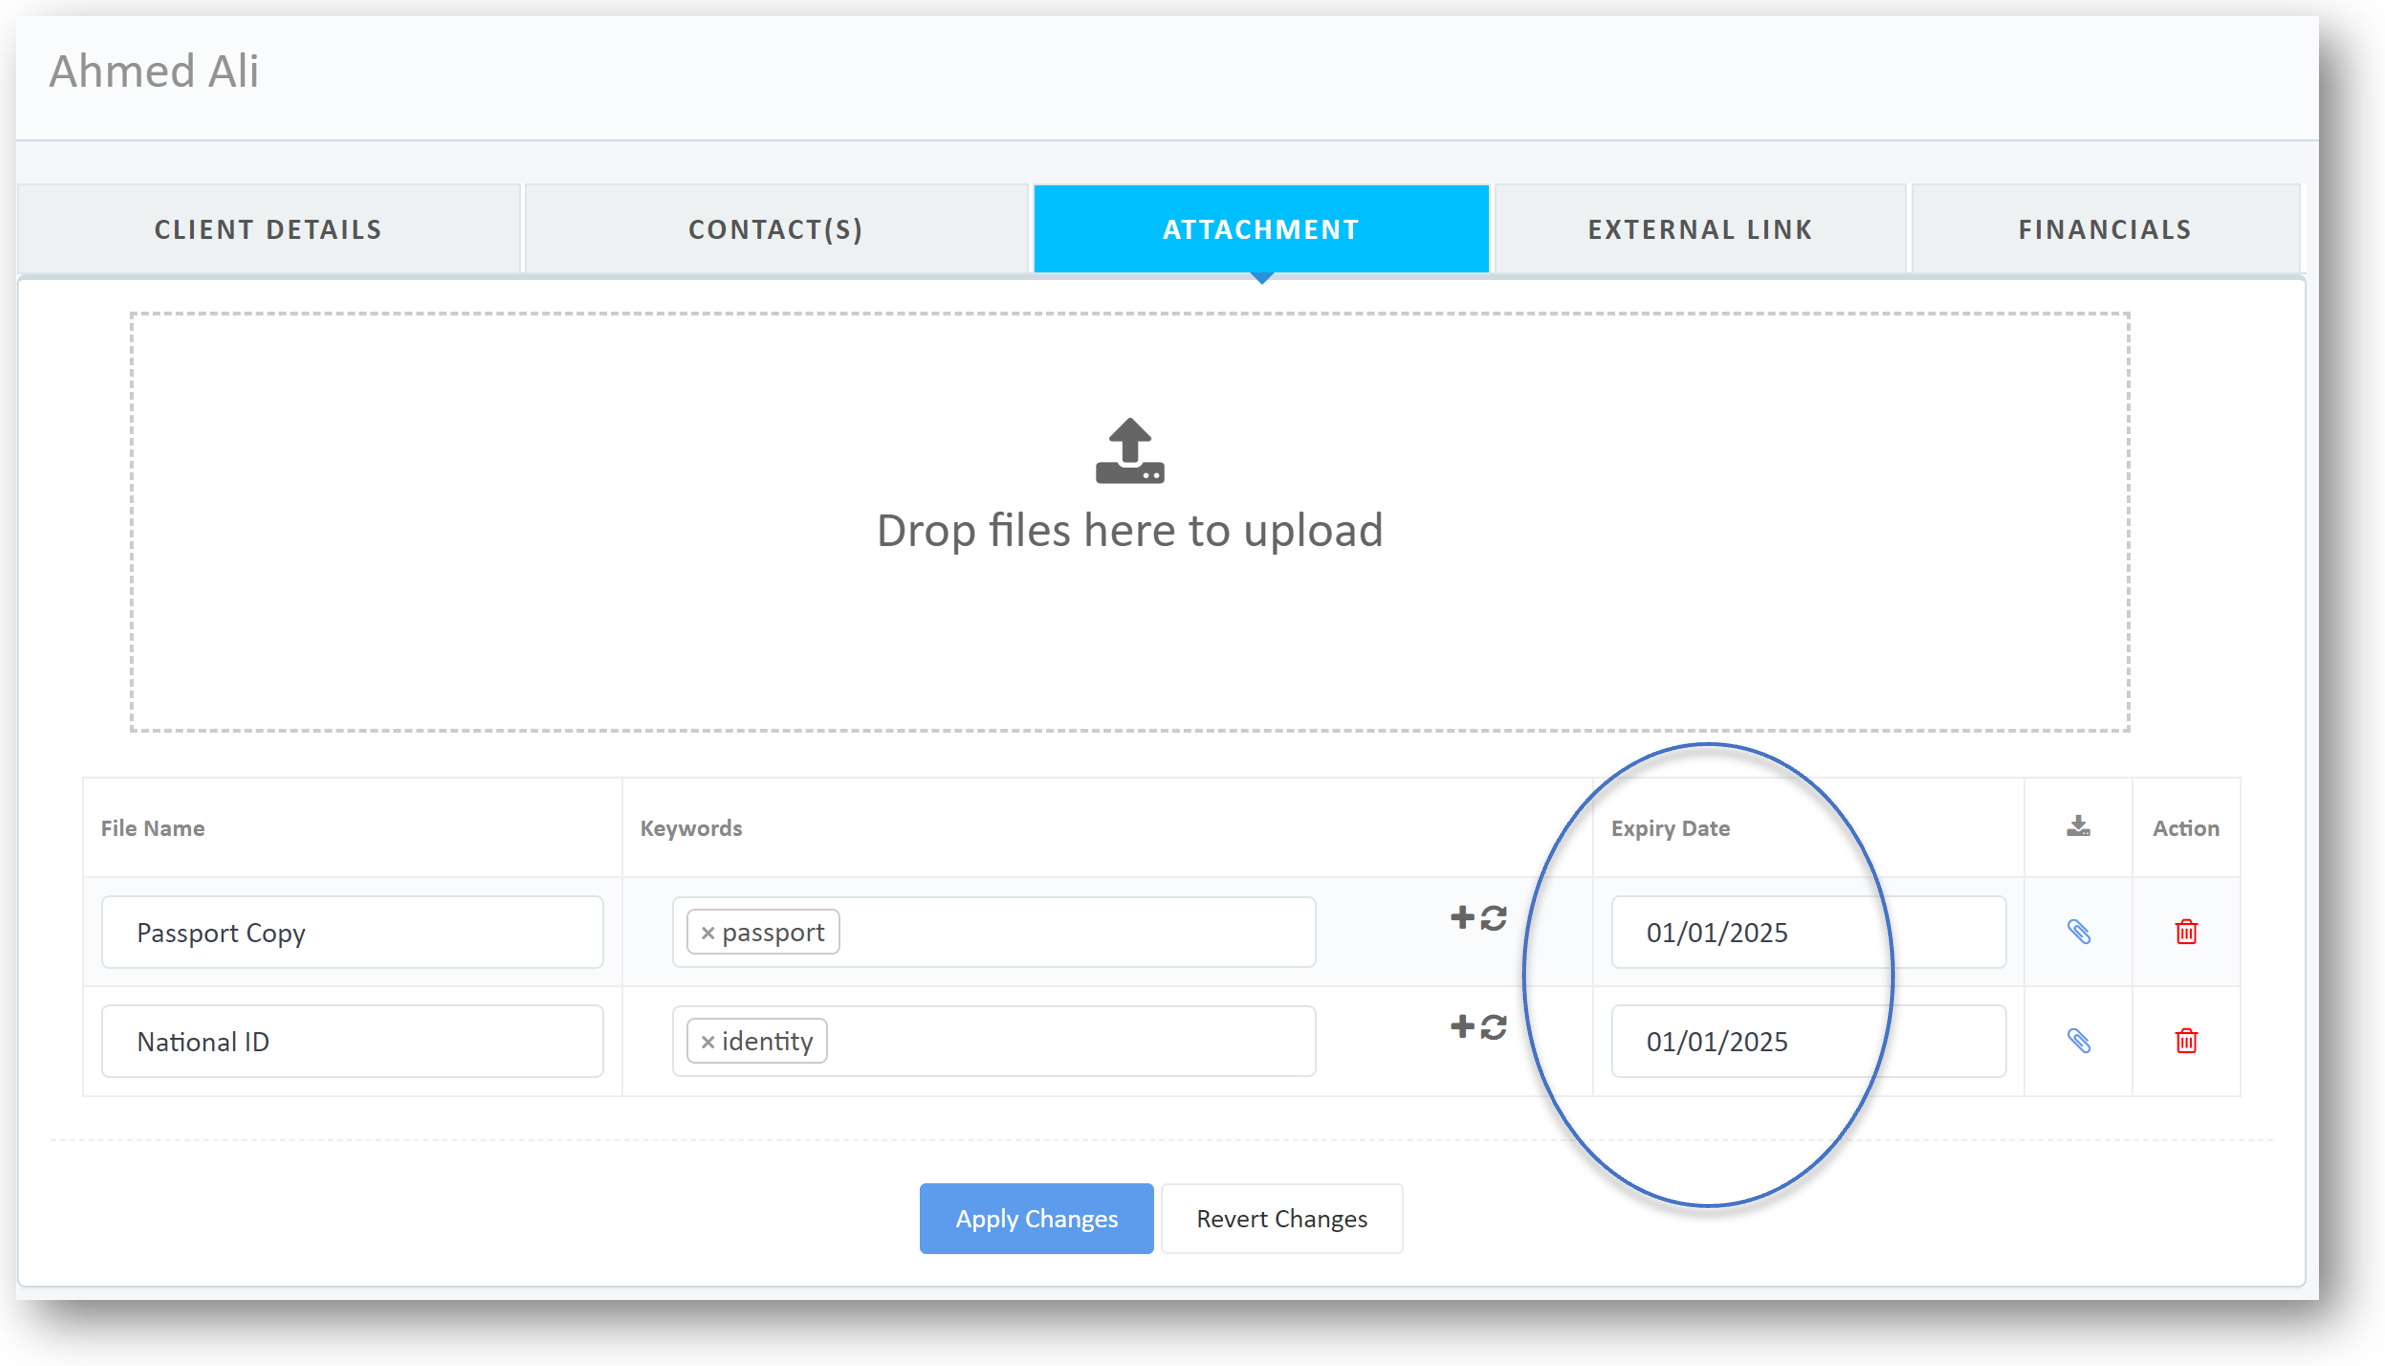The image size is (2385, 1366).
Task: Remove the passport keyword tag
Action: (708, 933)
